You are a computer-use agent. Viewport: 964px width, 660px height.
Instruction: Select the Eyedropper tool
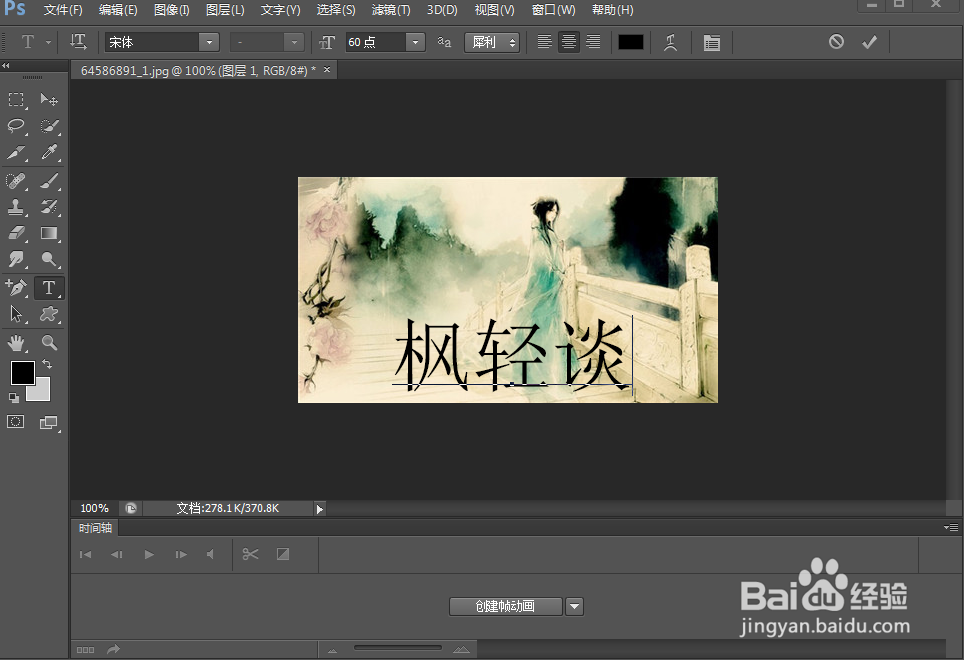49,152
